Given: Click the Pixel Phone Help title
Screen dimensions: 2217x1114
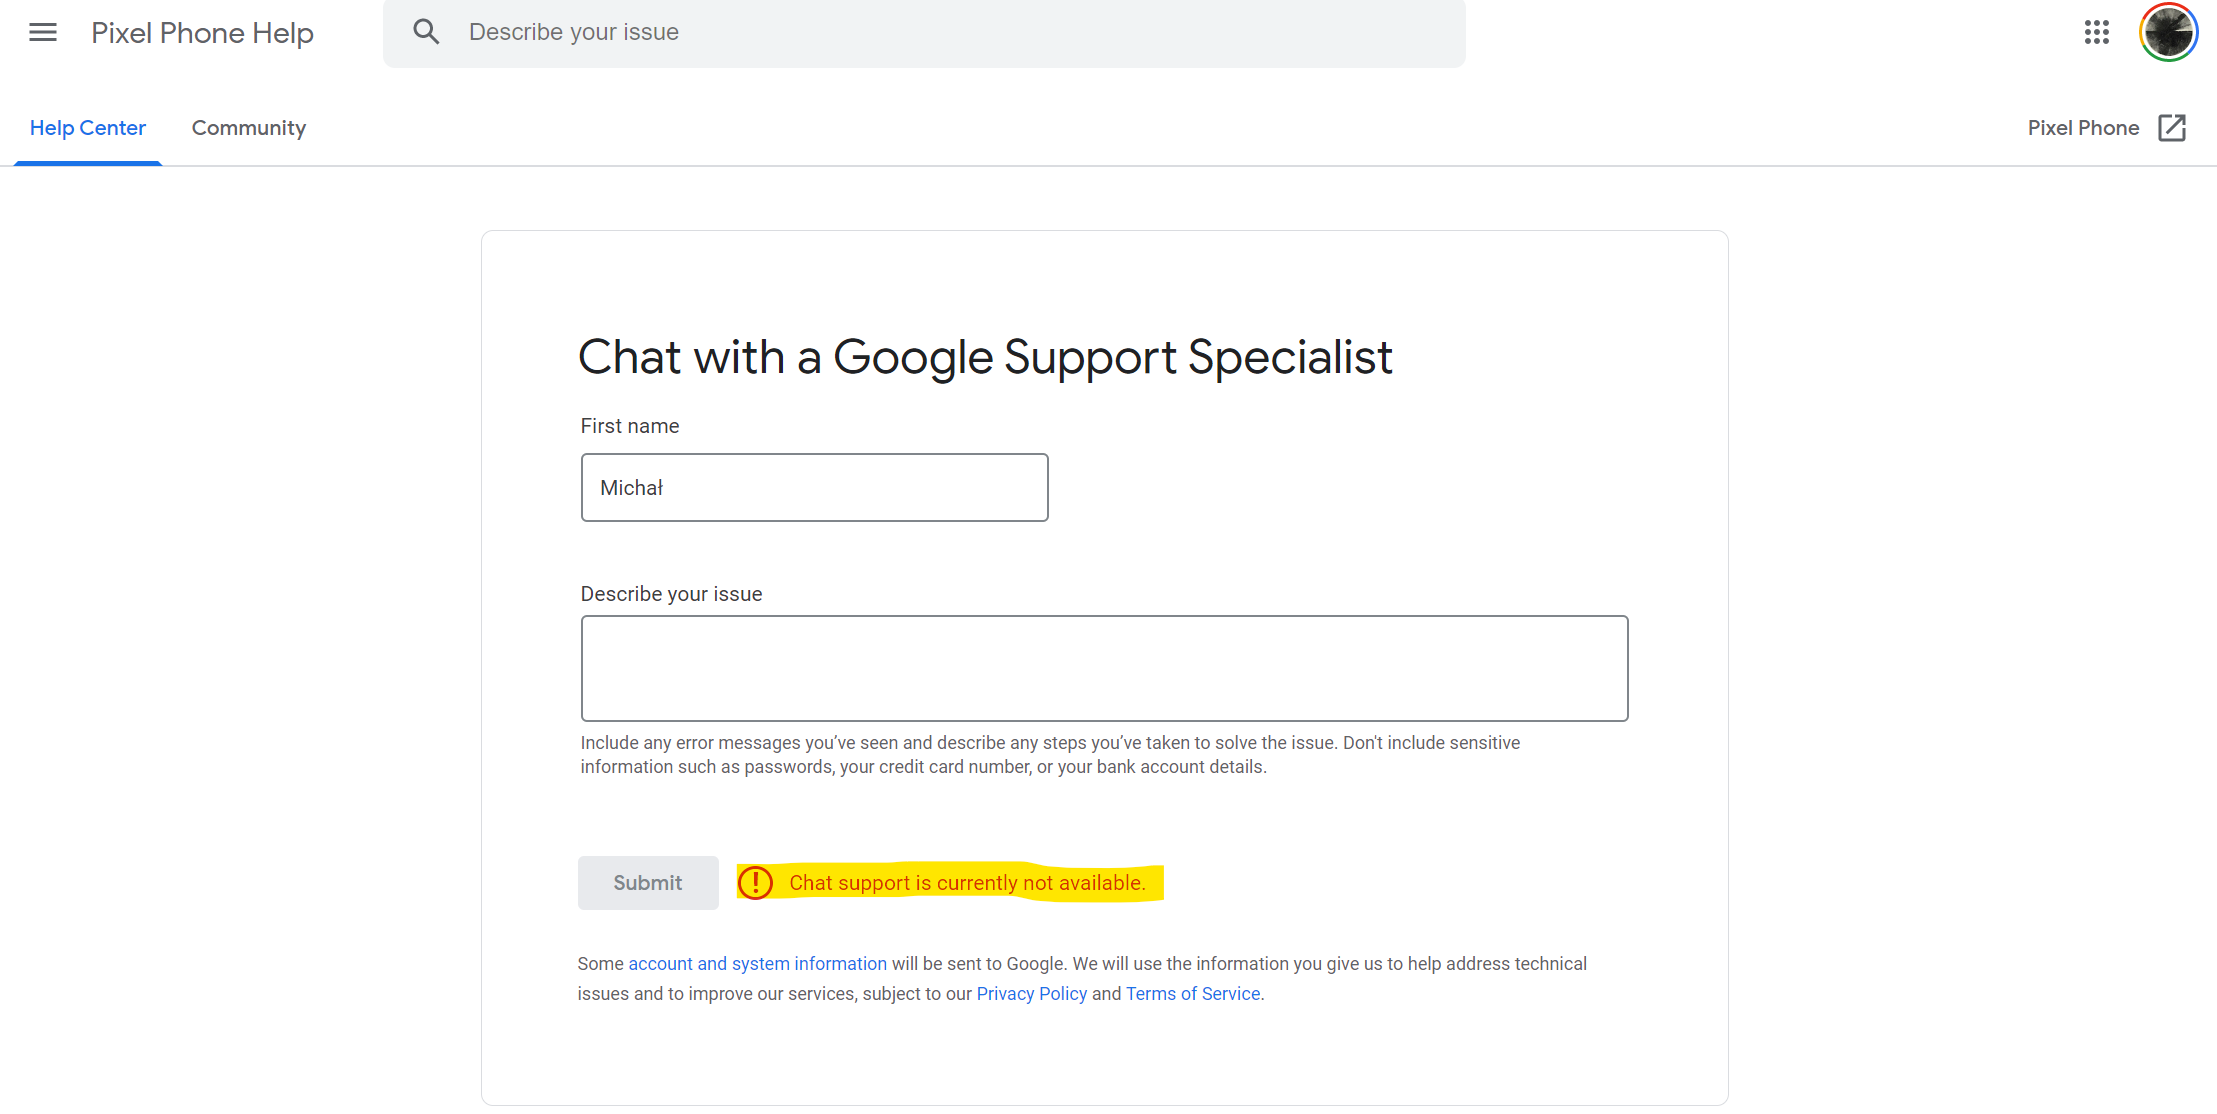Looking at the screenshot, I should click(202, 33).
